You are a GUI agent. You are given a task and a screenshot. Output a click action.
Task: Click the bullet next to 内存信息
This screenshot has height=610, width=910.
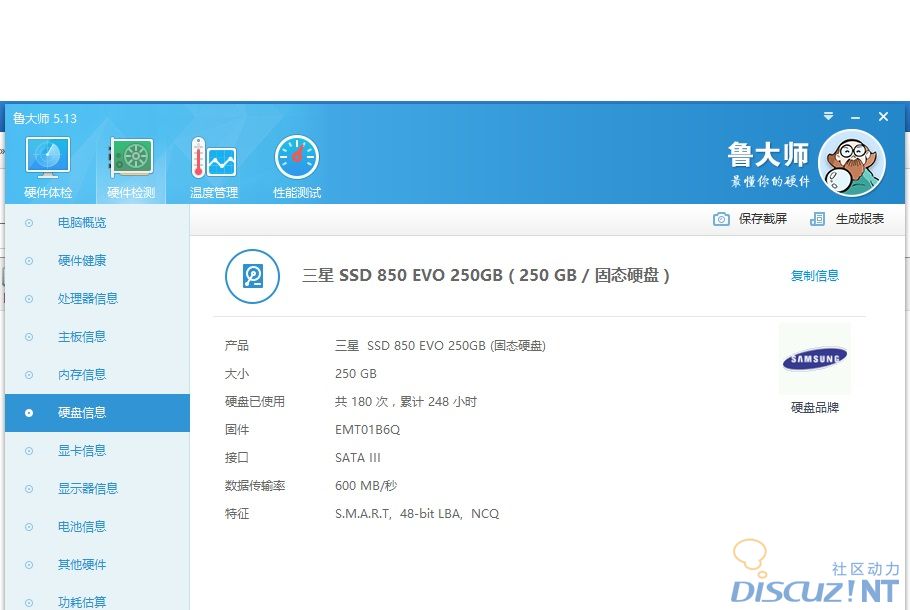tap(29, 375)
